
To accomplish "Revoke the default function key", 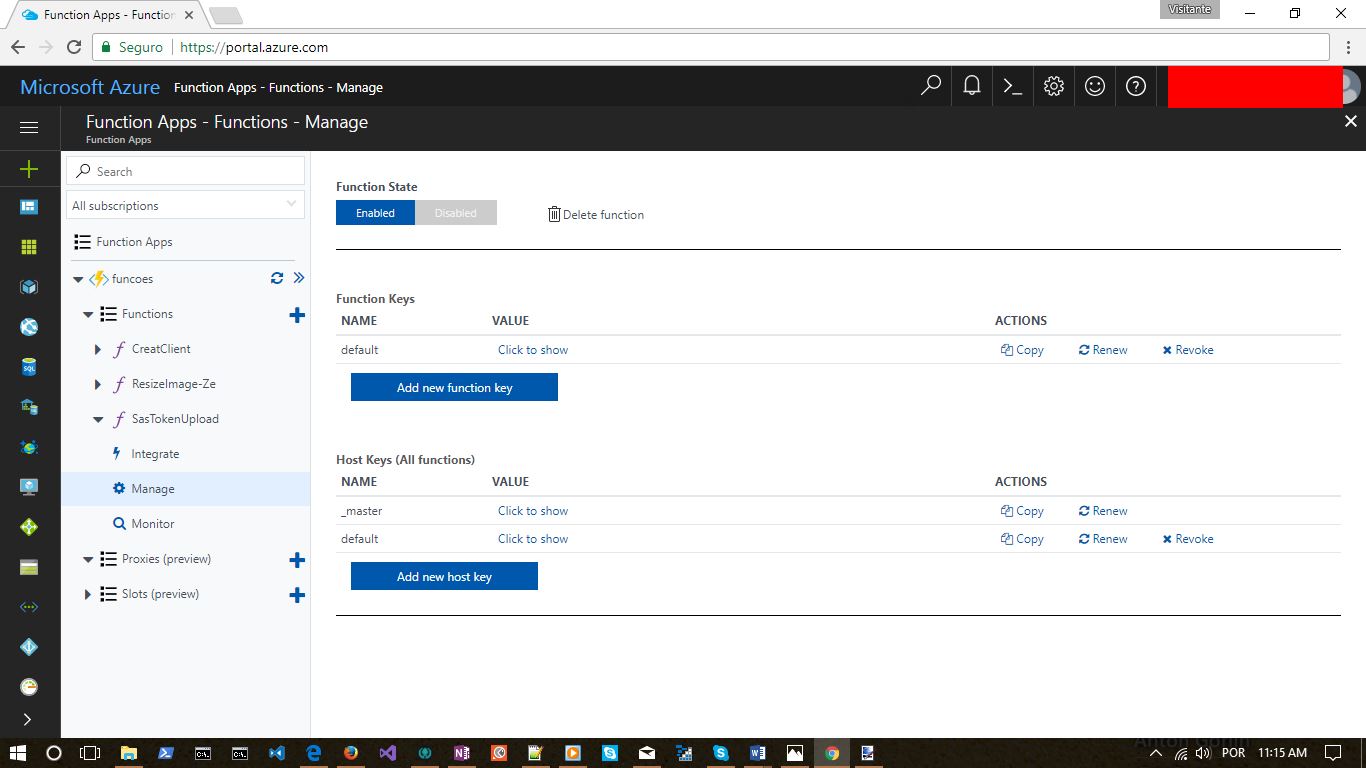I will 1188,350.
